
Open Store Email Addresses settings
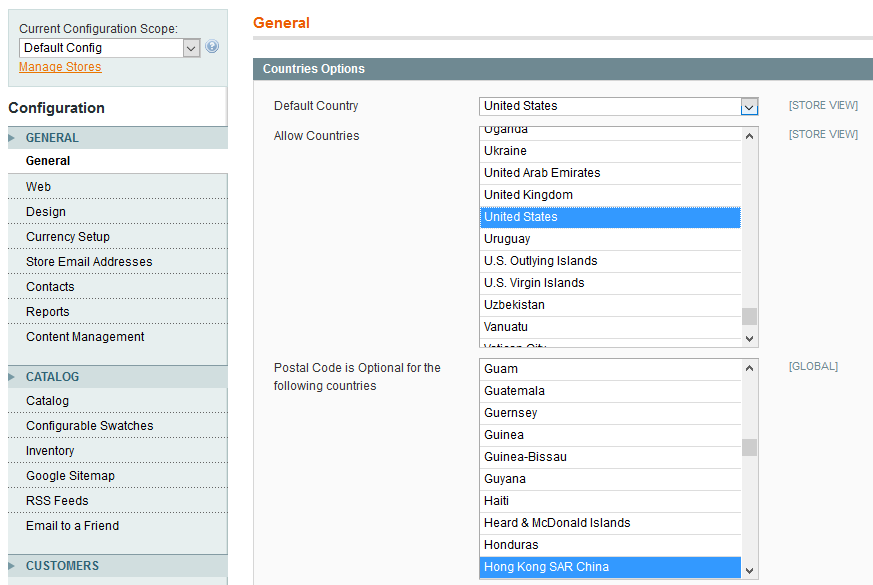89,262
